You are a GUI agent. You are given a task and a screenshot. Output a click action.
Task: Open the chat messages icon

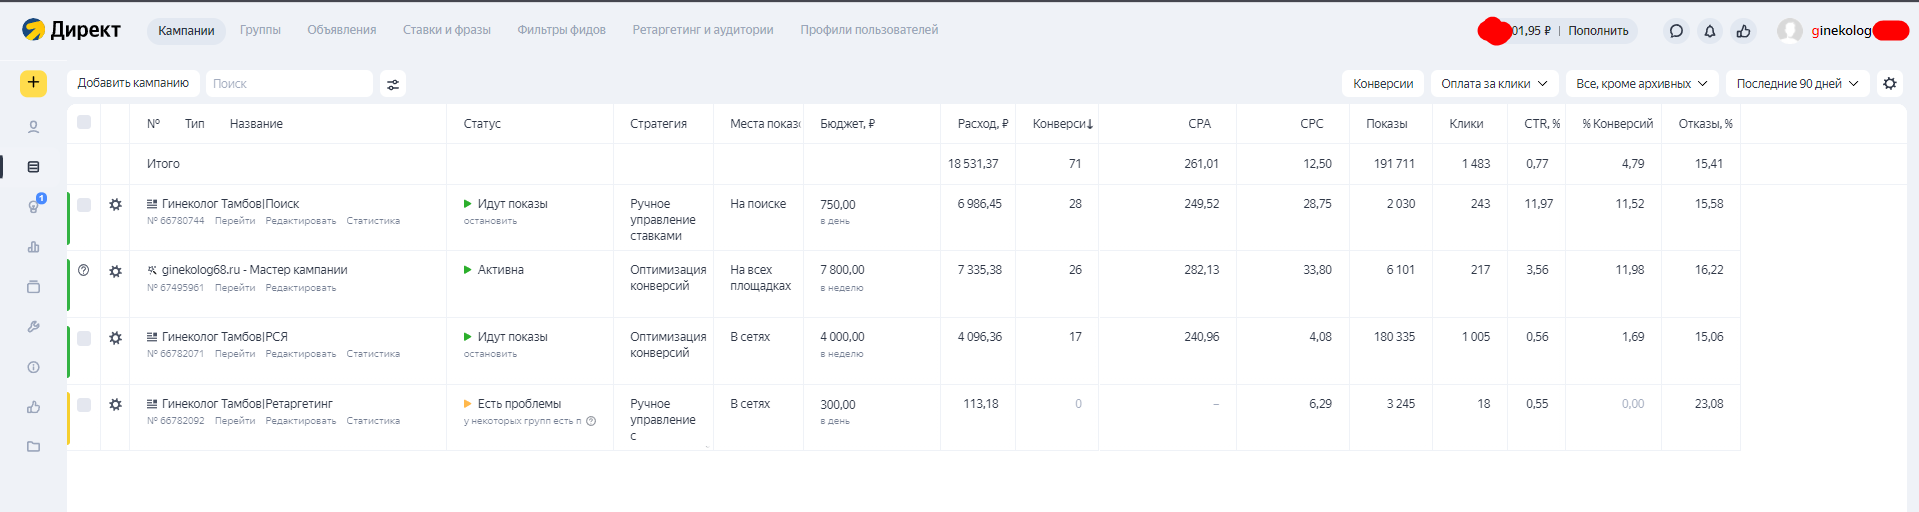pos(1676,31)
